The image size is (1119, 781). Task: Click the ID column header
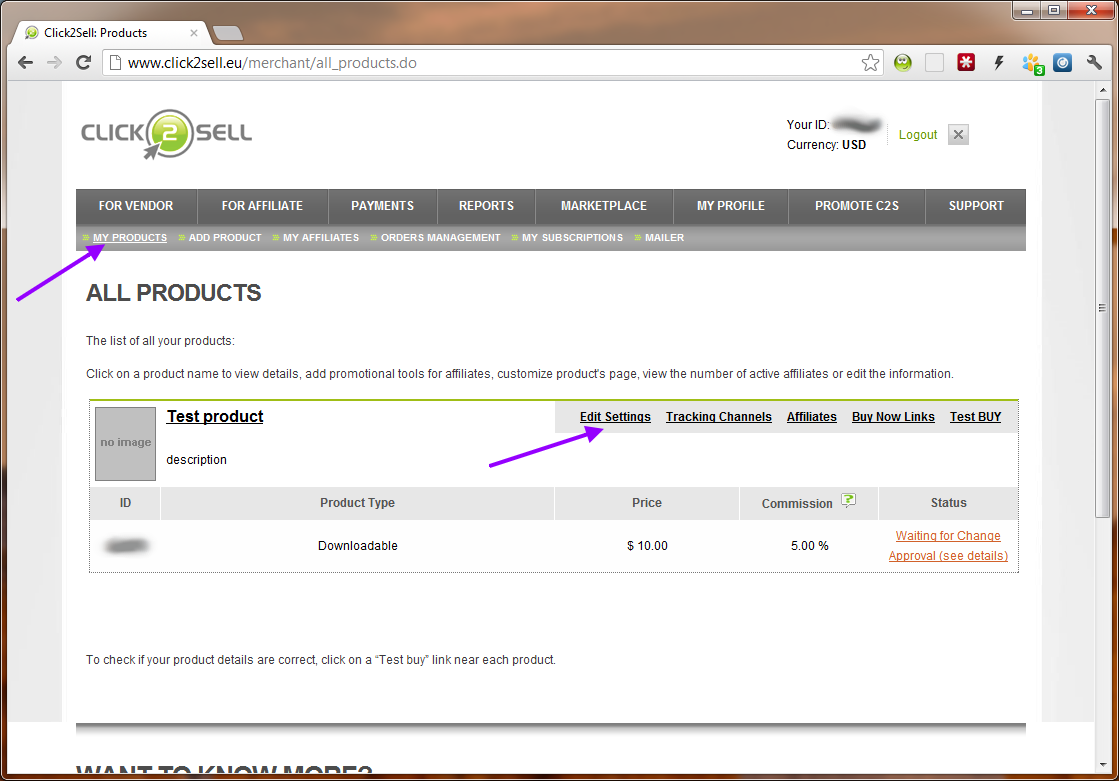click(x=125, y=503)
